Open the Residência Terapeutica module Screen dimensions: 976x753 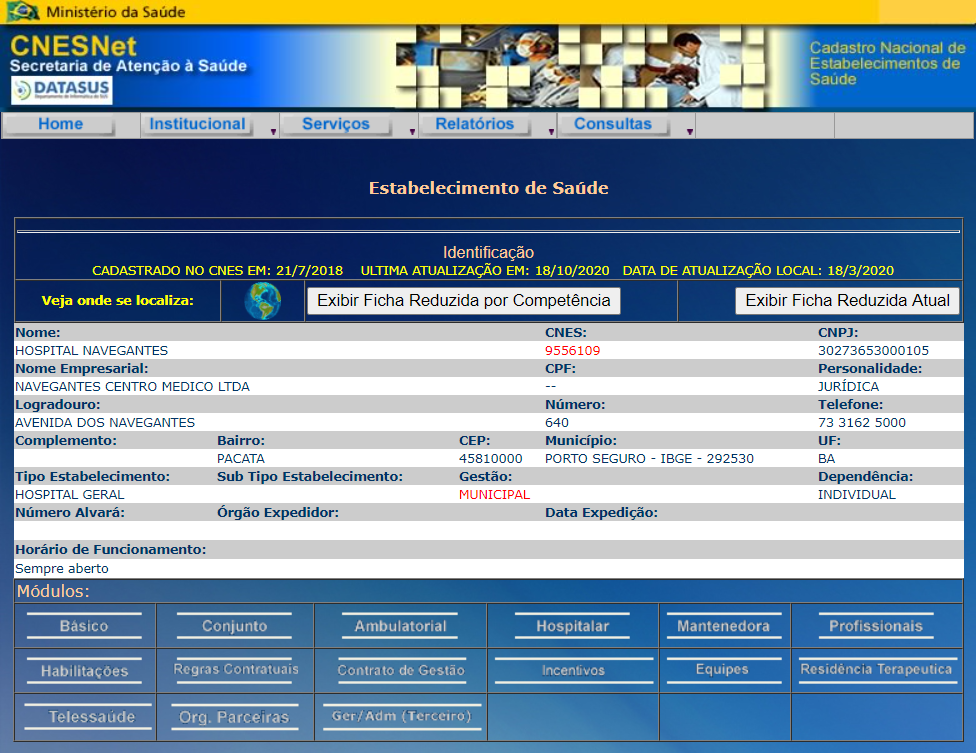(x=876, y=670)
